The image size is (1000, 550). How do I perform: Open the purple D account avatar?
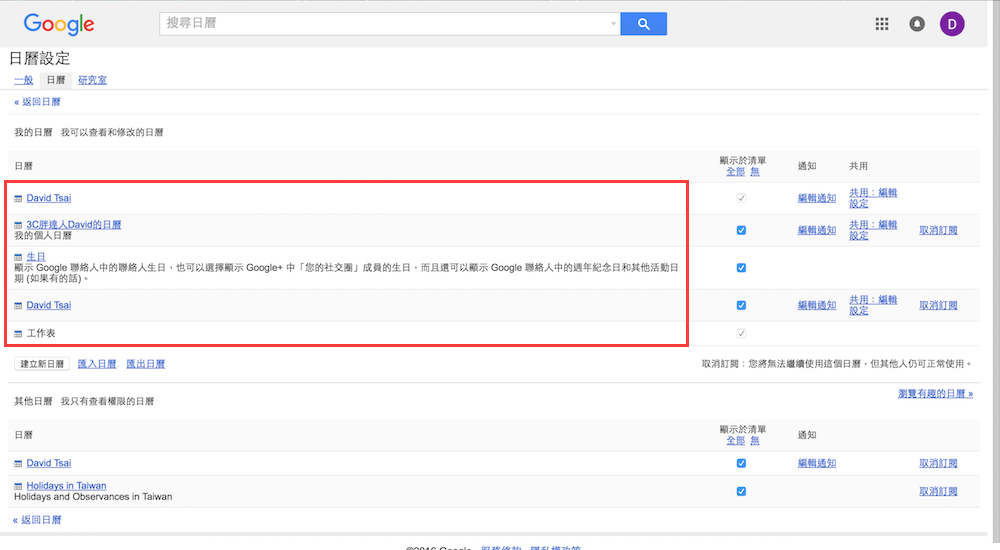click(952, 24)
